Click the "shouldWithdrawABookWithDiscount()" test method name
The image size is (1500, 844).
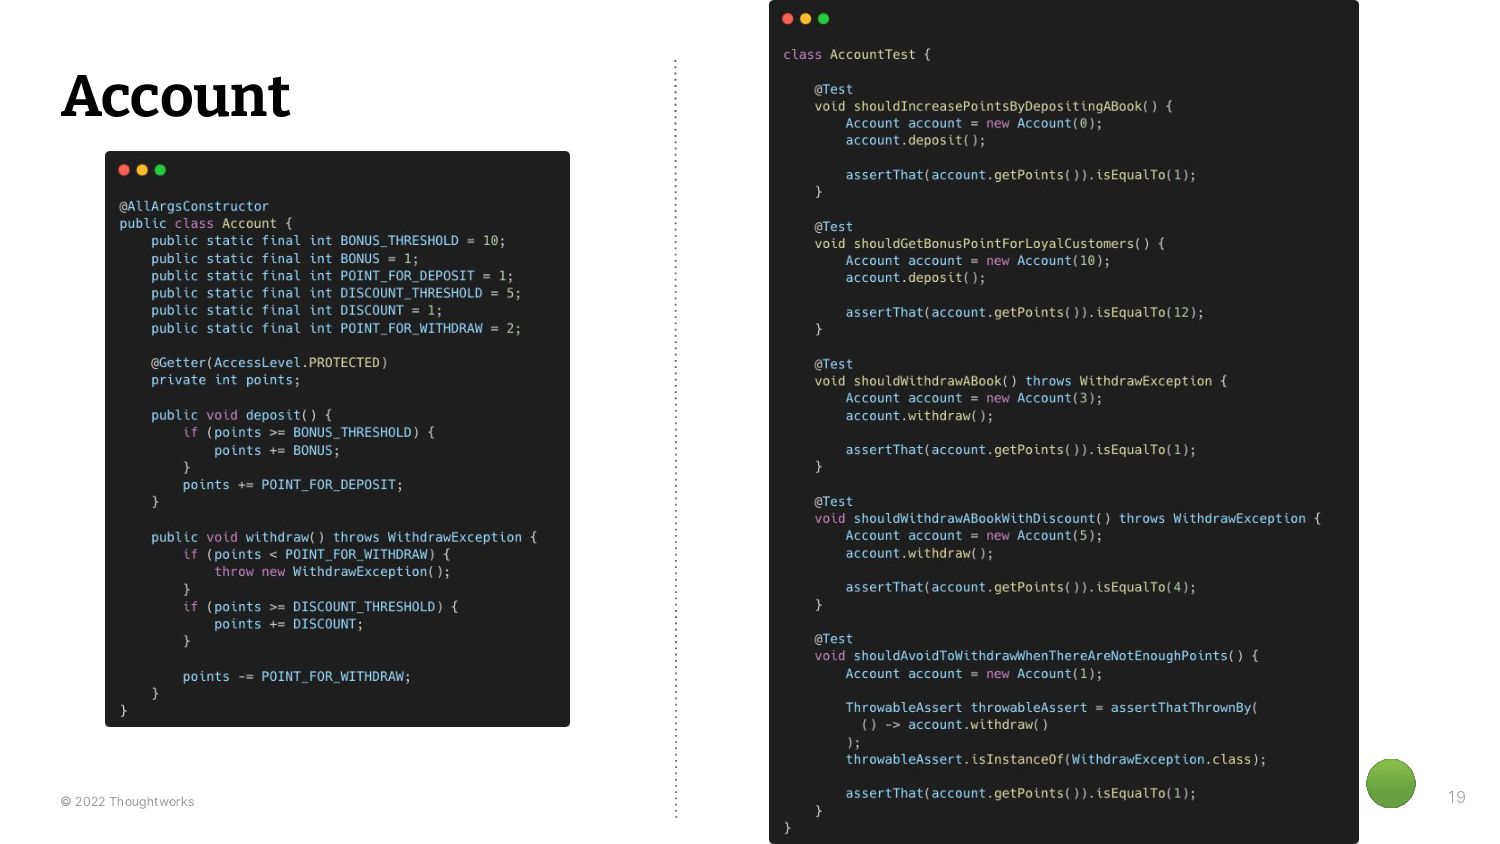tap(982, 519)
